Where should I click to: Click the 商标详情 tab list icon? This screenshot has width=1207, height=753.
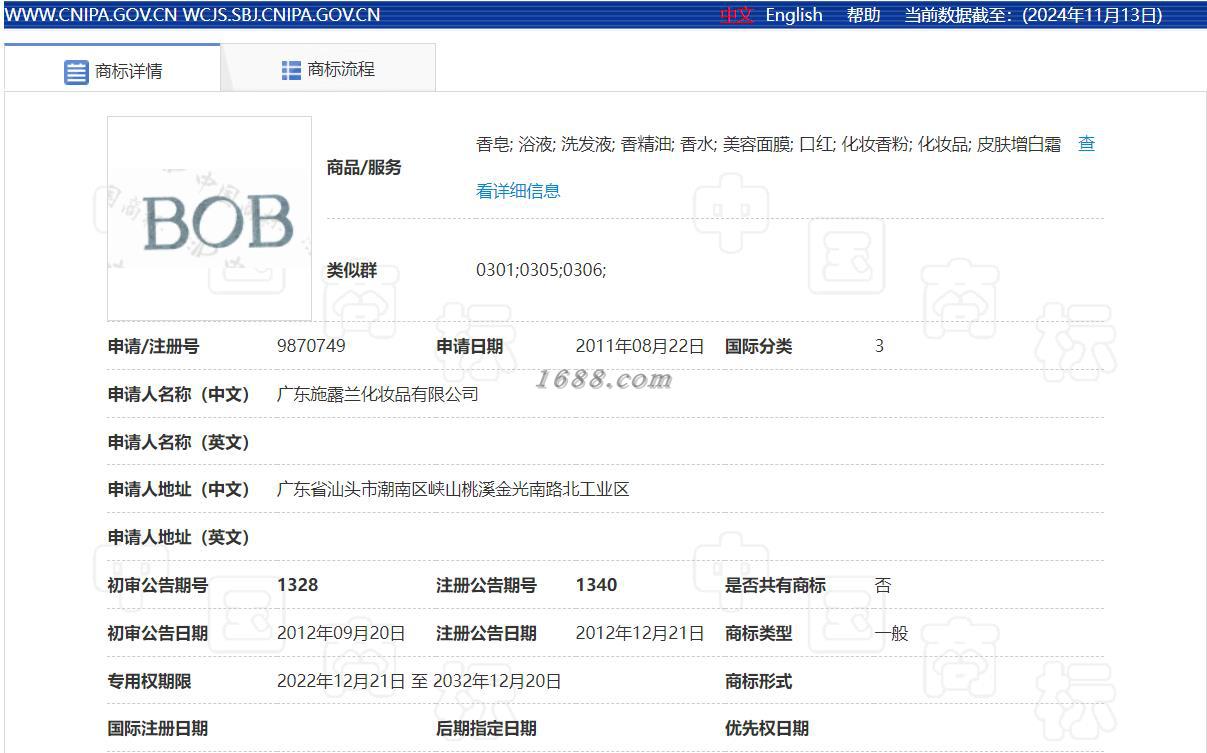(x=77, y=72)
